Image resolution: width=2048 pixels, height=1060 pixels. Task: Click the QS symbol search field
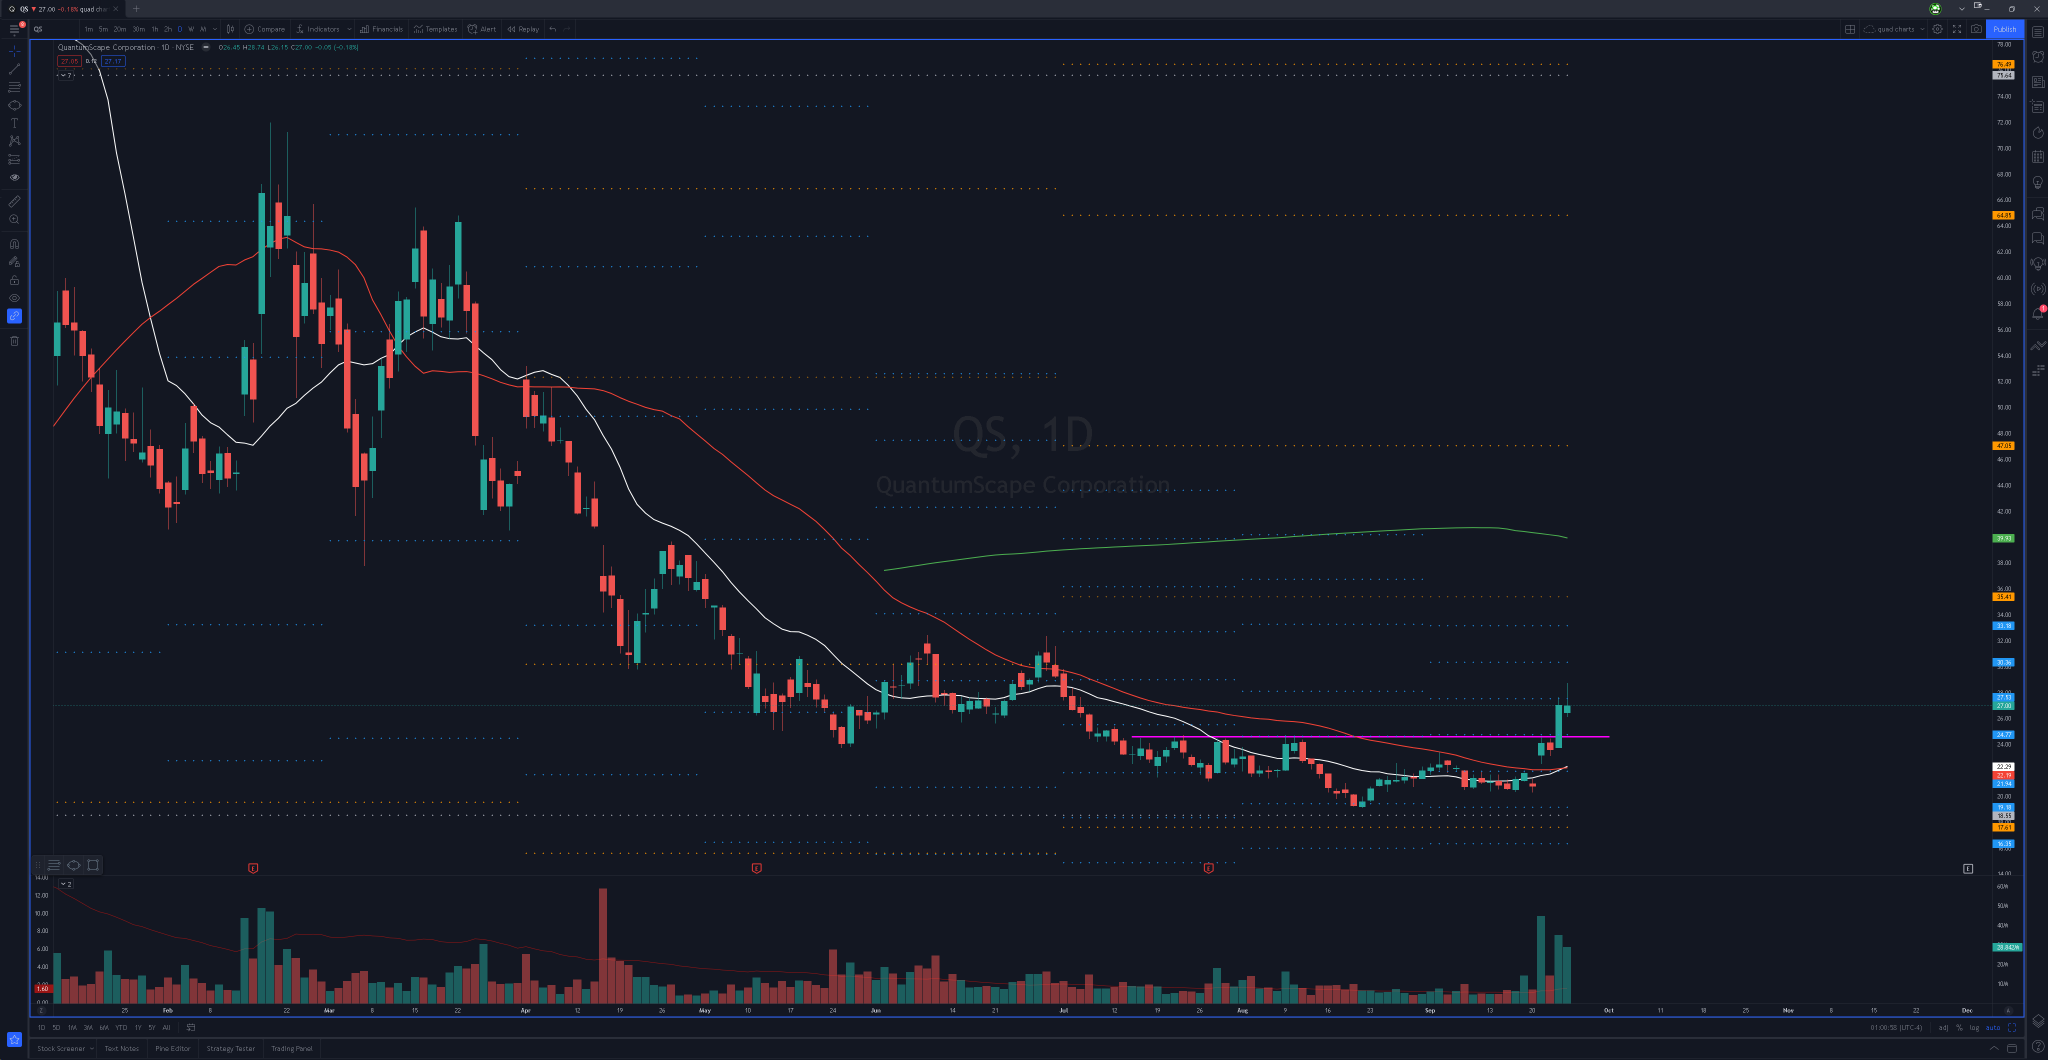point(53,29)
